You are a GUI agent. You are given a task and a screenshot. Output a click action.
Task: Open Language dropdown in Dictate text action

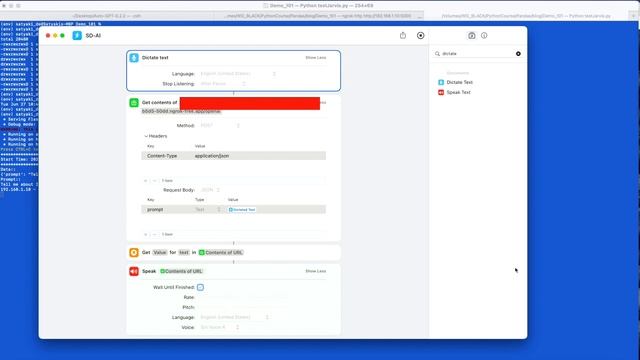pos(238,73)
